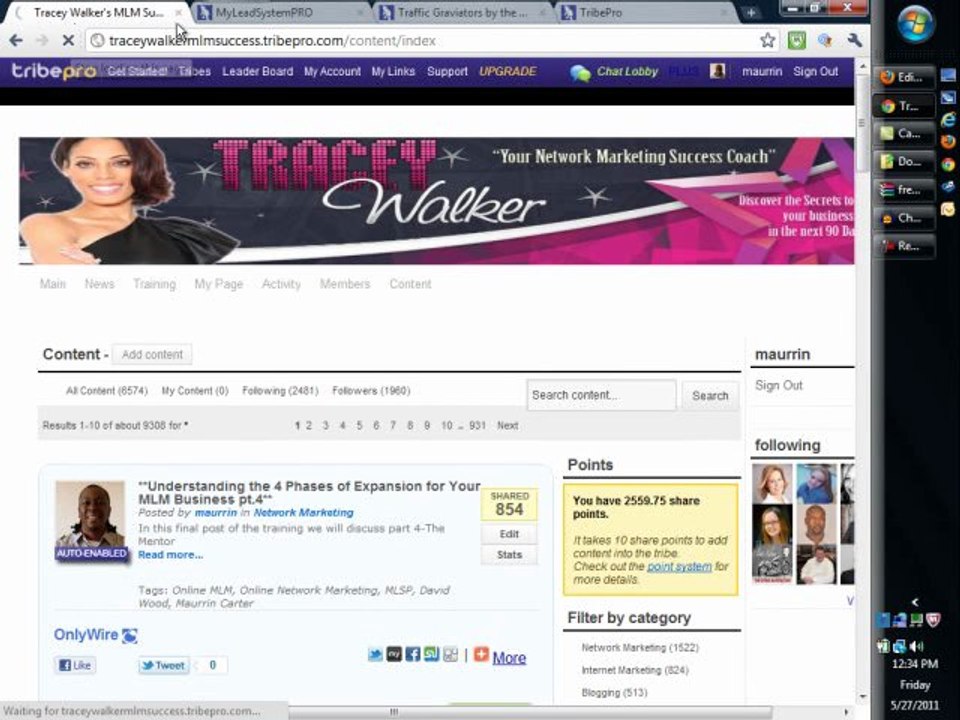Click the UPGRADE link

coord(508,72)
